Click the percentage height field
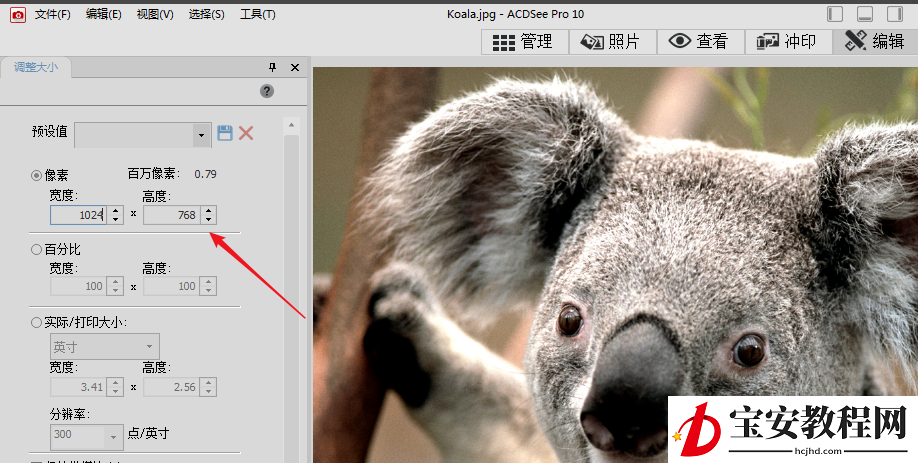 (172, 286)
